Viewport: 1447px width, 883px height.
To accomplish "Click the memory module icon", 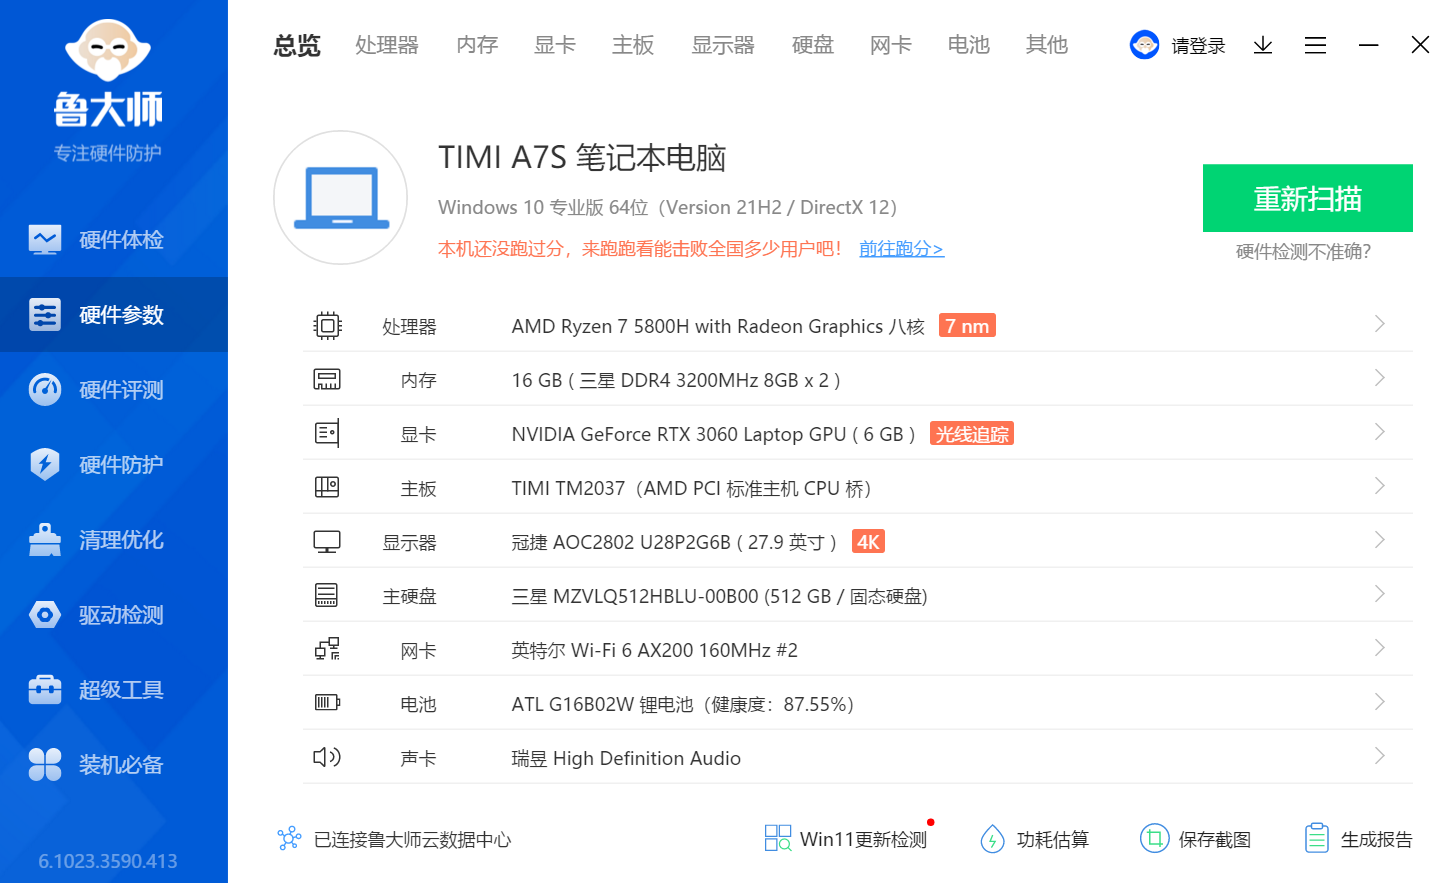I will point(327,380).
